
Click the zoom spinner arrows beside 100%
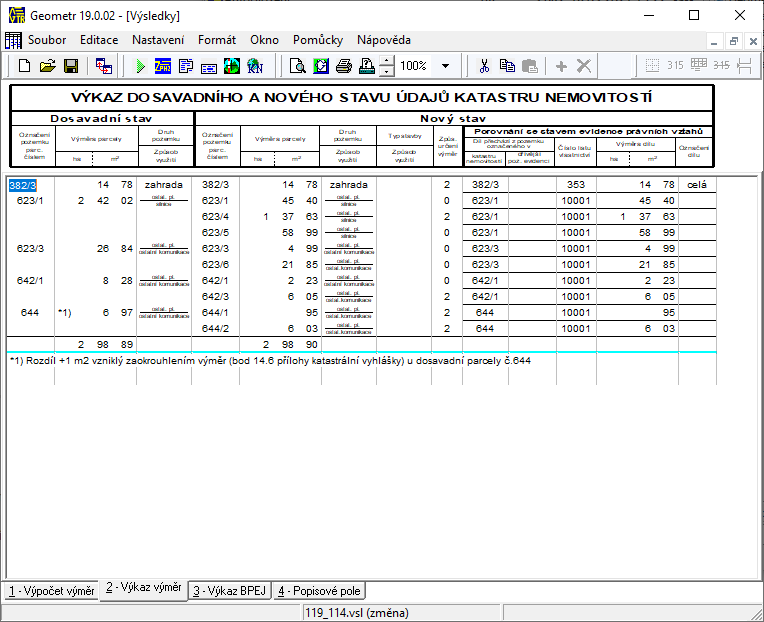click(x=387, y=66)
